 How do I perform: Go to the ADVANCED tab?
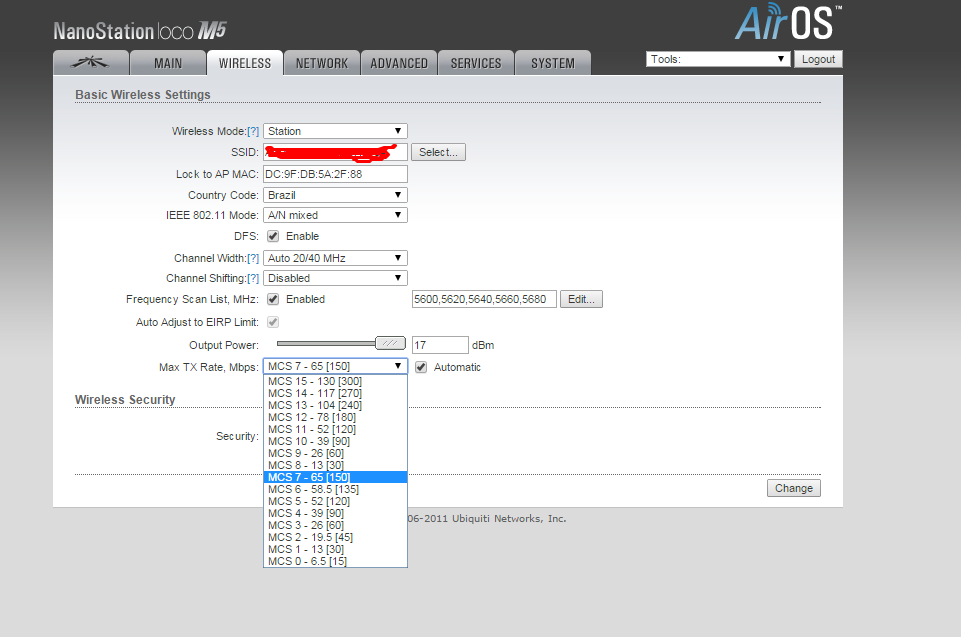click(399, 63)
